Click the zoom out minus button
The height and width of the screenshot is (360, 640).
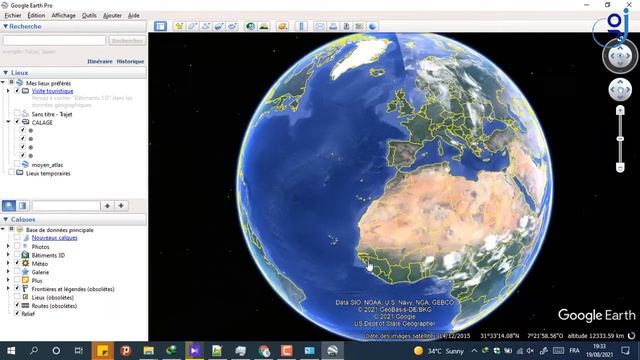620,167
